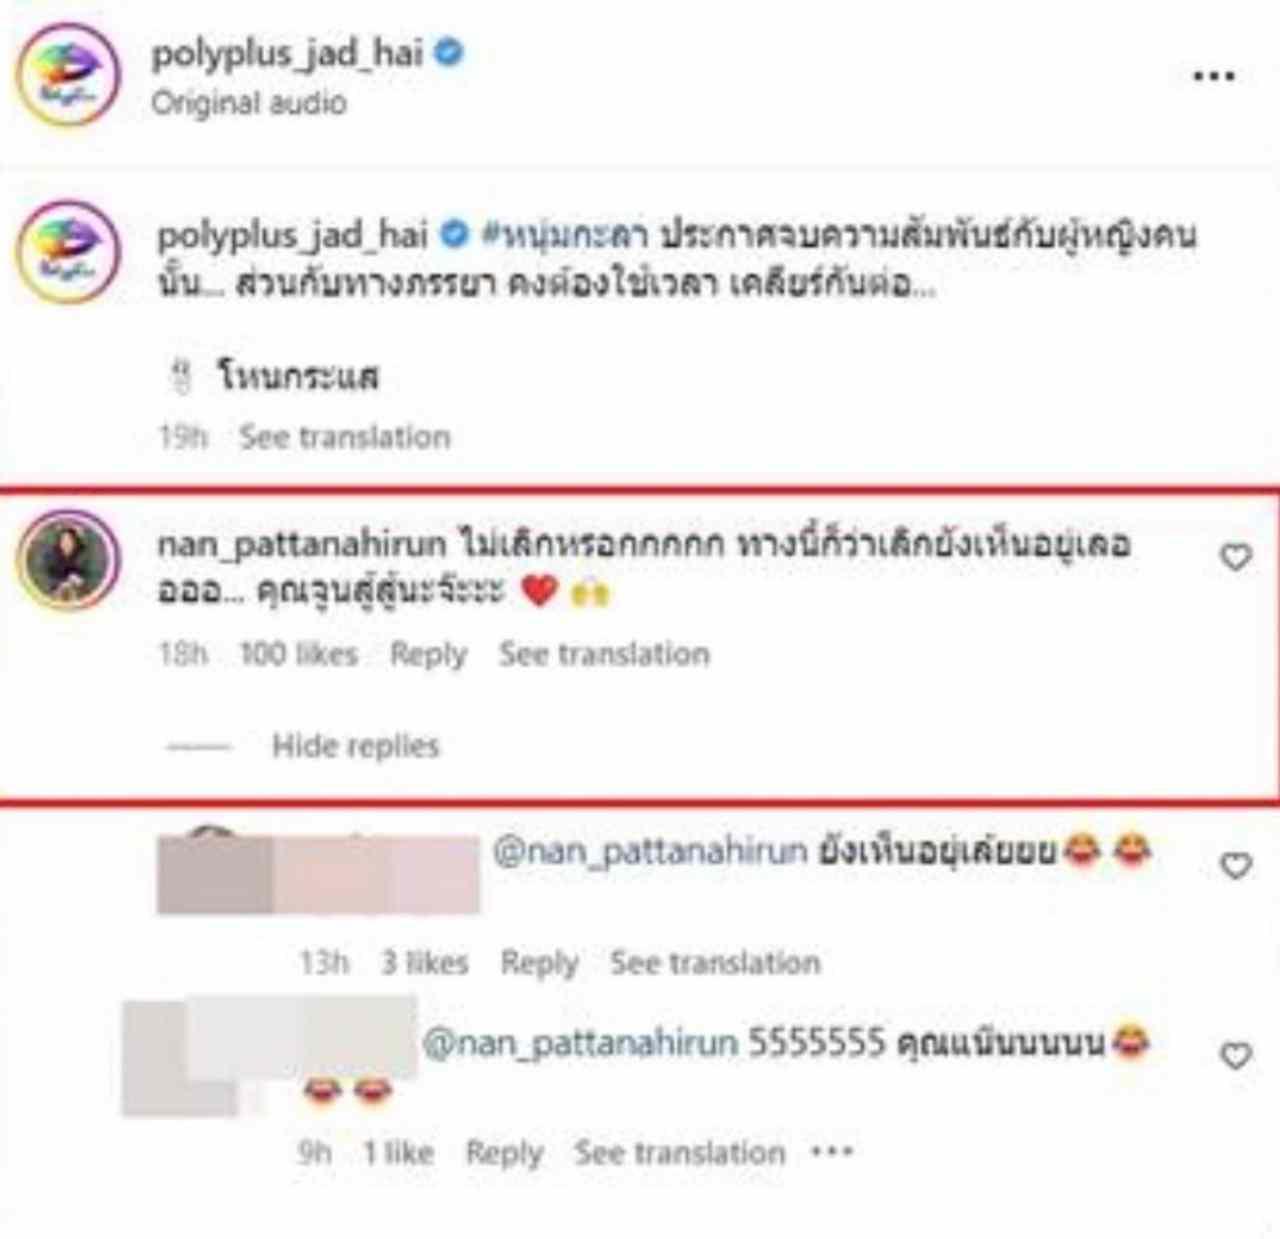The height and width of the screenshot is (1239, 1280).
Task: Open the Original audio link
Action: [x=249, y=103]
